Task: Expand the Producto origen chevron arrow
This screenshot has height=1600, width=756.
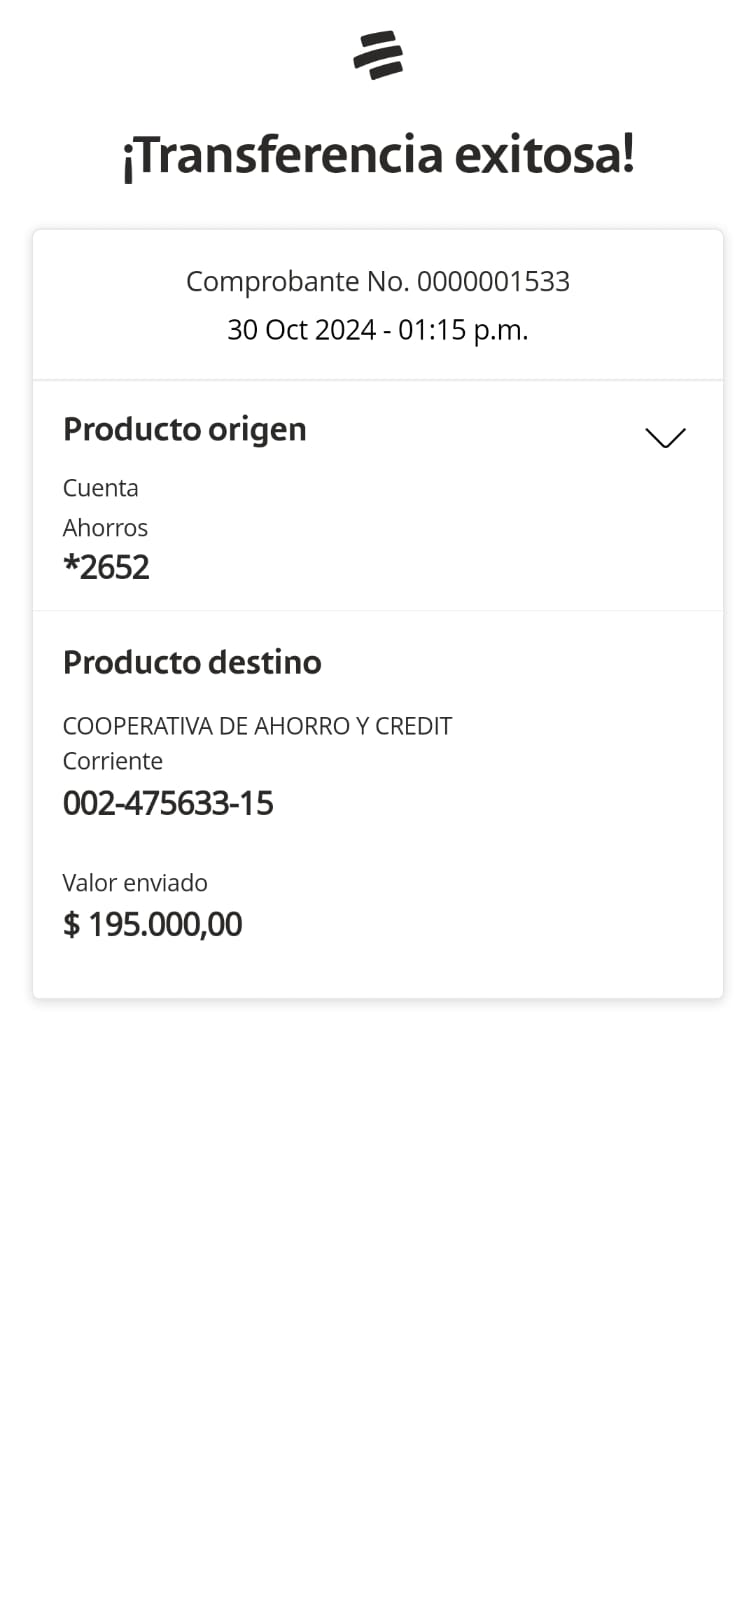Action: tap(665, 438)
